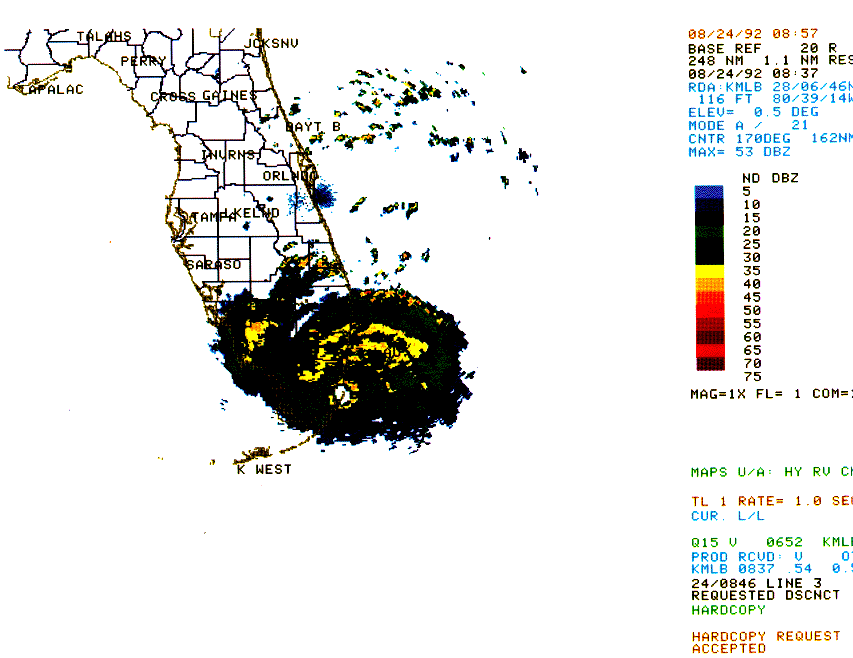Image resolution: width=853 pixels, height=658 pixels.
Task: Click the MAPS U/A: HY RV line
Action: [x=772, y=472]
